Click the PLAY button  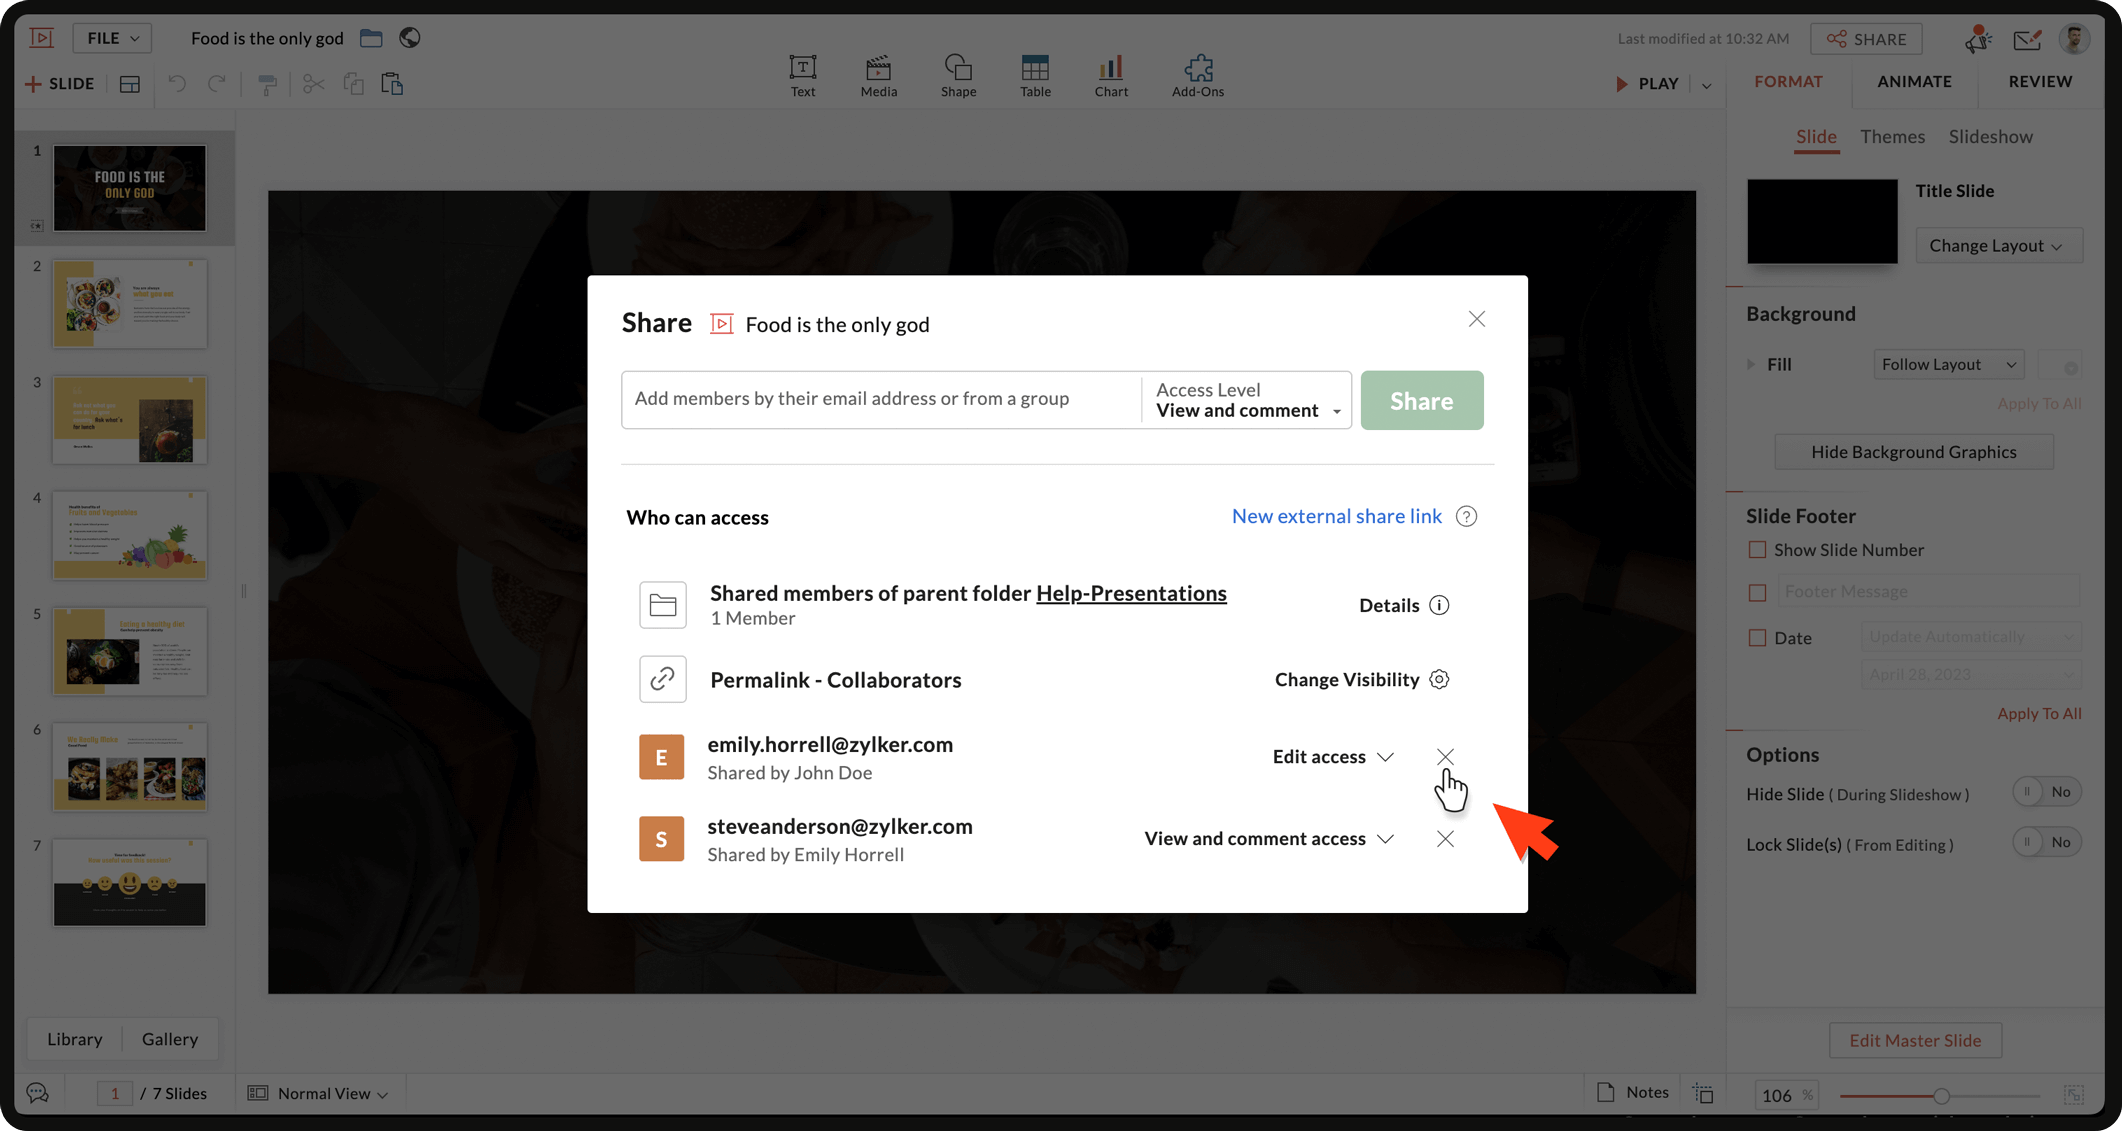(x=1647, y=84)
